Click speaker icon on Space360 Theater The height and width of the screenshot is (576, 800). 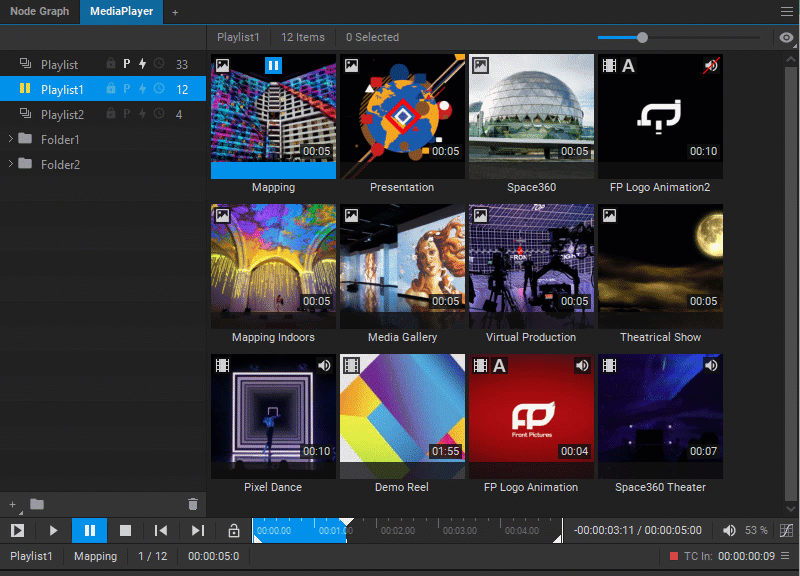click(711, 365)
